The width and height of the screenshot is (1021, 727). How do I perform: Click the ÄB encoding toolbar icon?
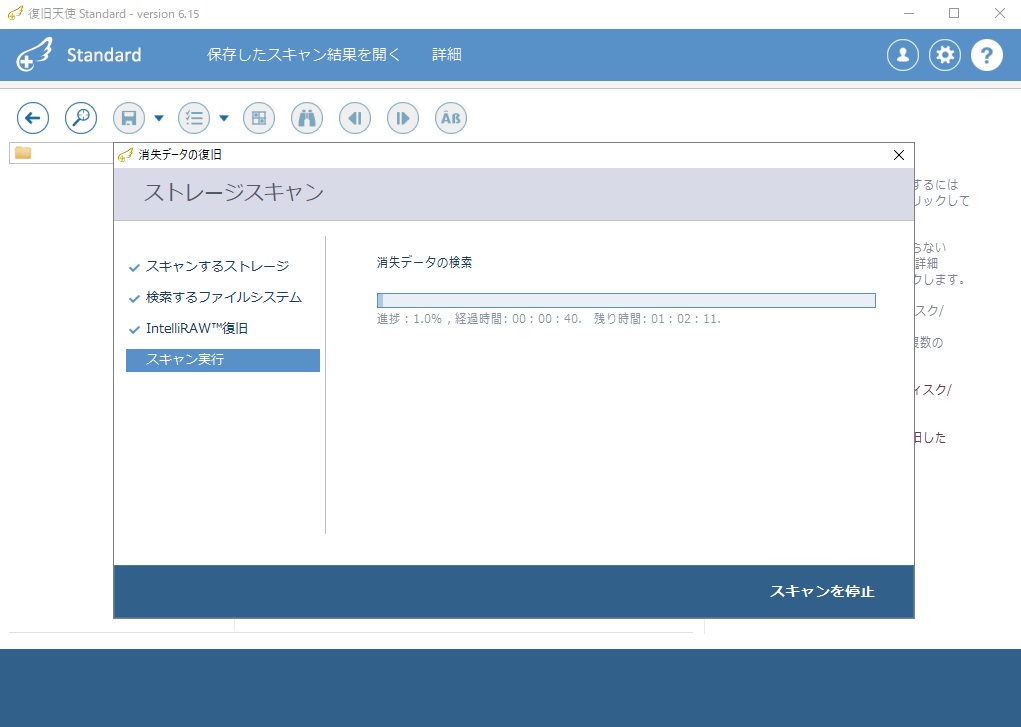[x=451, y=118]
